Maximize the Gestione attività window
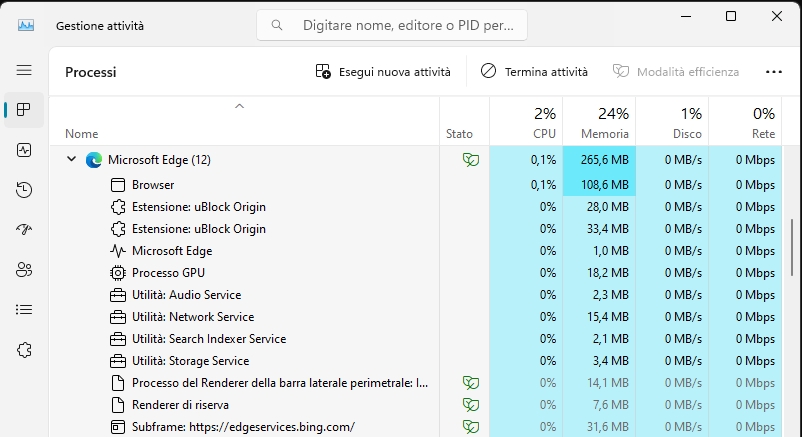802x437 pixels. (x=731, y=16)
